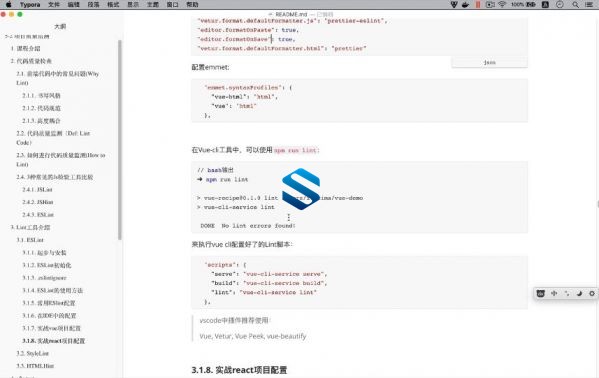Open the Notification Center list icon

click(589, 5)
